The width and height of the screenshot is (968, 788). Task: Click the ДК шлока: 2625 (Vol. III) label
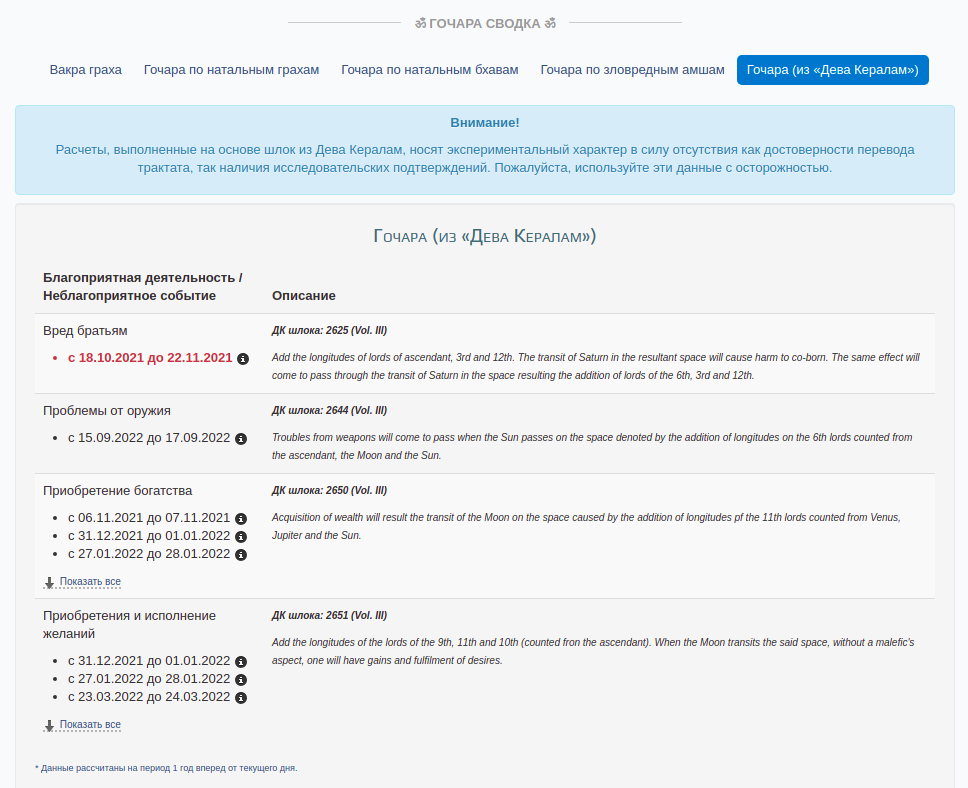(x=330, y=330)
